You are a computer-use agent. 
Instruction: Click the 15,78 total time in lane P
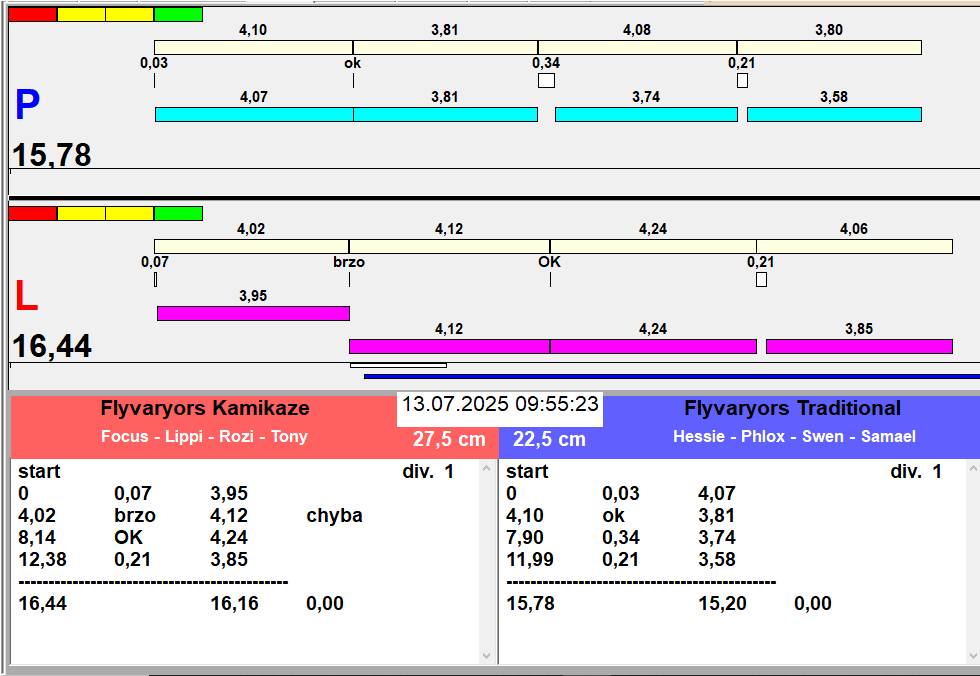52,154
